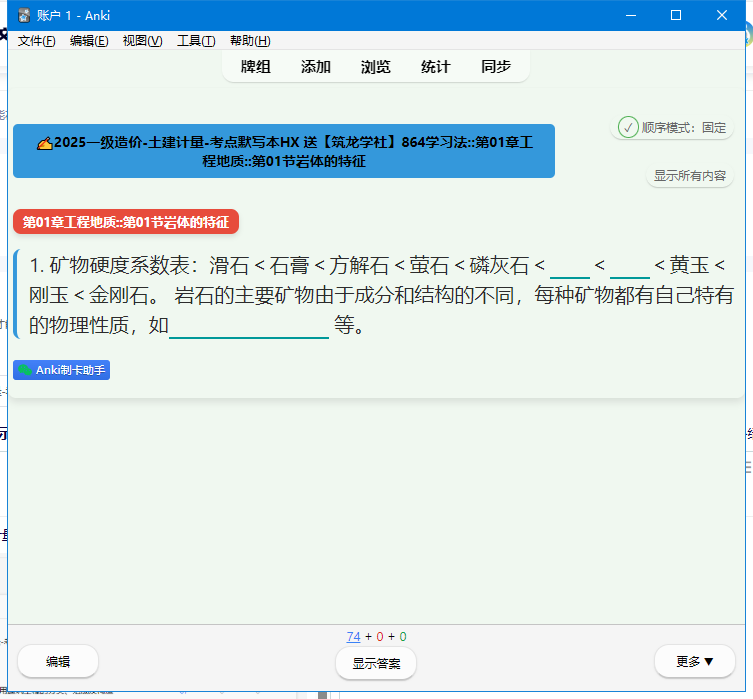Click the blue deck title banner
Image resolution: width=753 pixels, height=699 pixels.
coord(284,151)
